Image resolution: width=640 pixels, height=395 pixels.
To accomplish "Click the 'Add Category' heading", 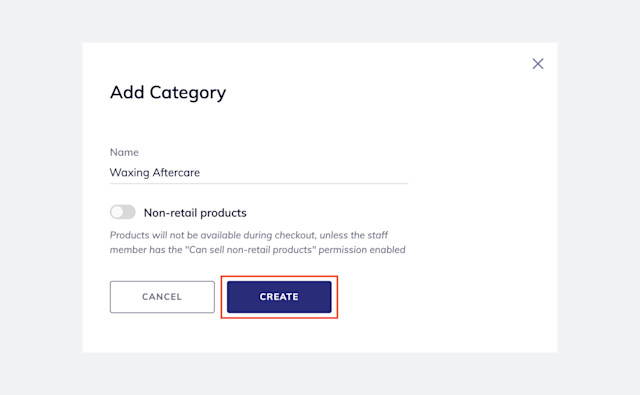I will pyautogui.click(x=168, y=93).
